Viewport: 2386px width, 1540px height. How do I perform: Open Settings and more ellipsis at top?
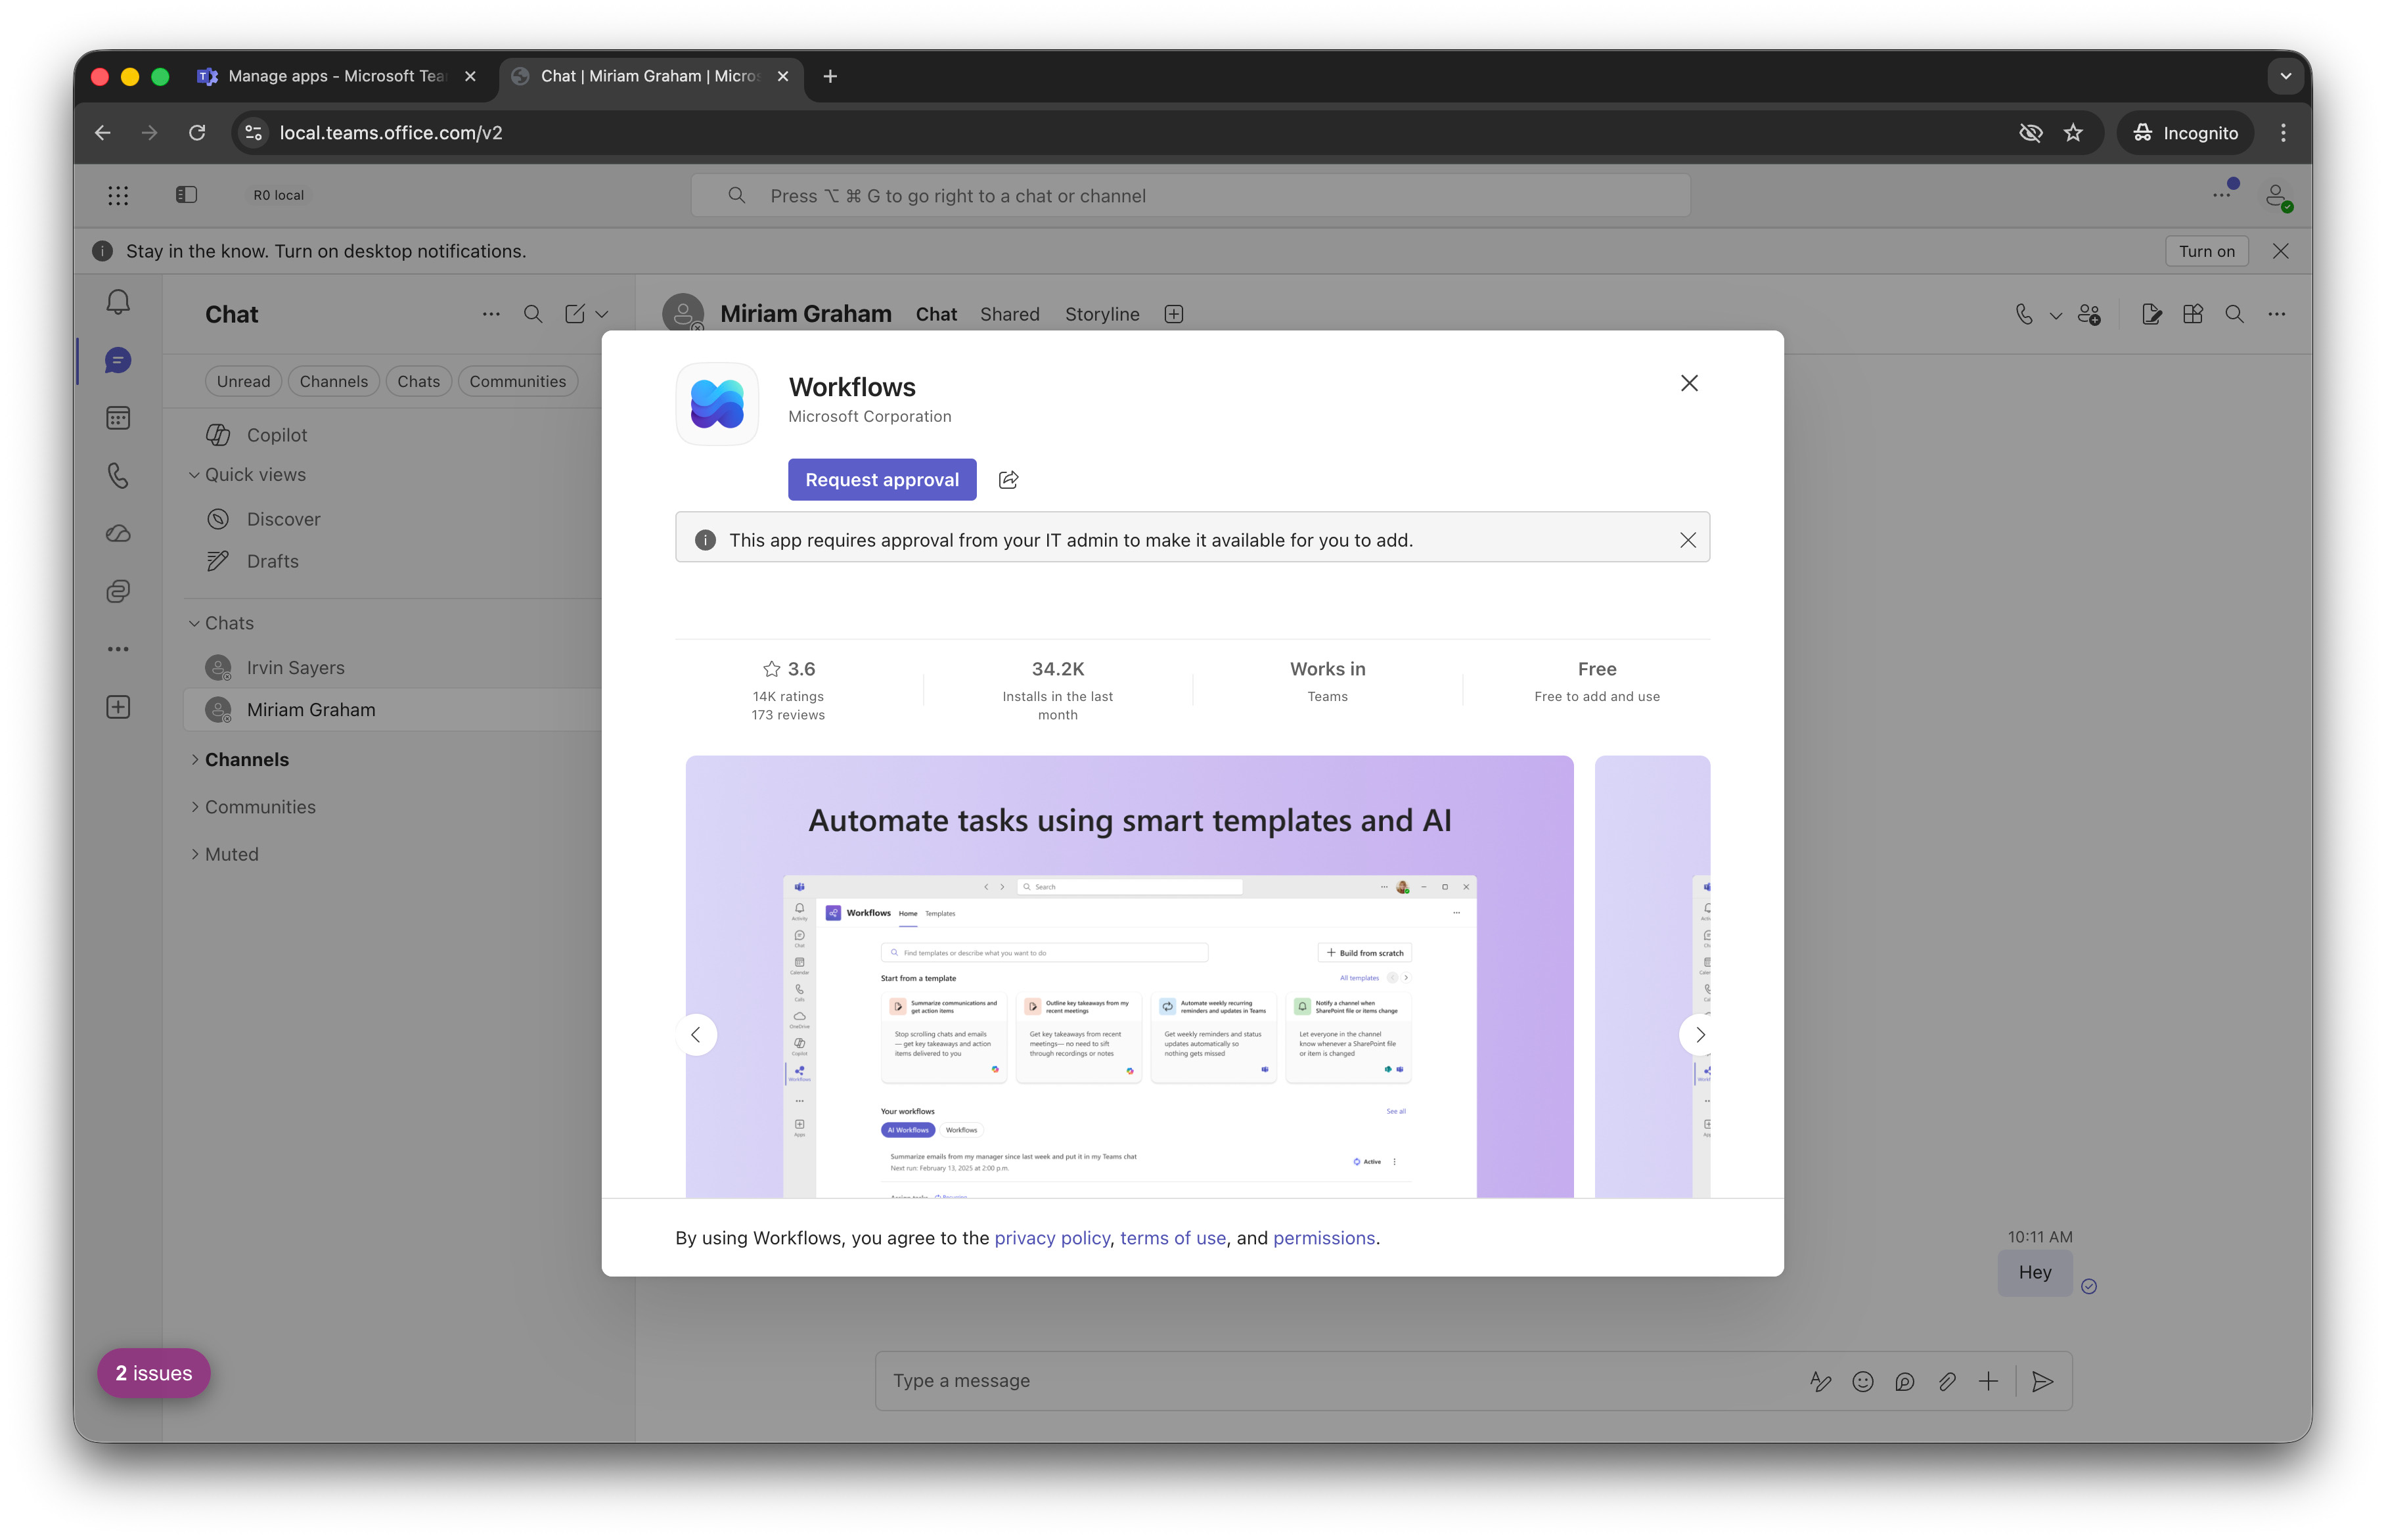click(x=2221, y=195)
